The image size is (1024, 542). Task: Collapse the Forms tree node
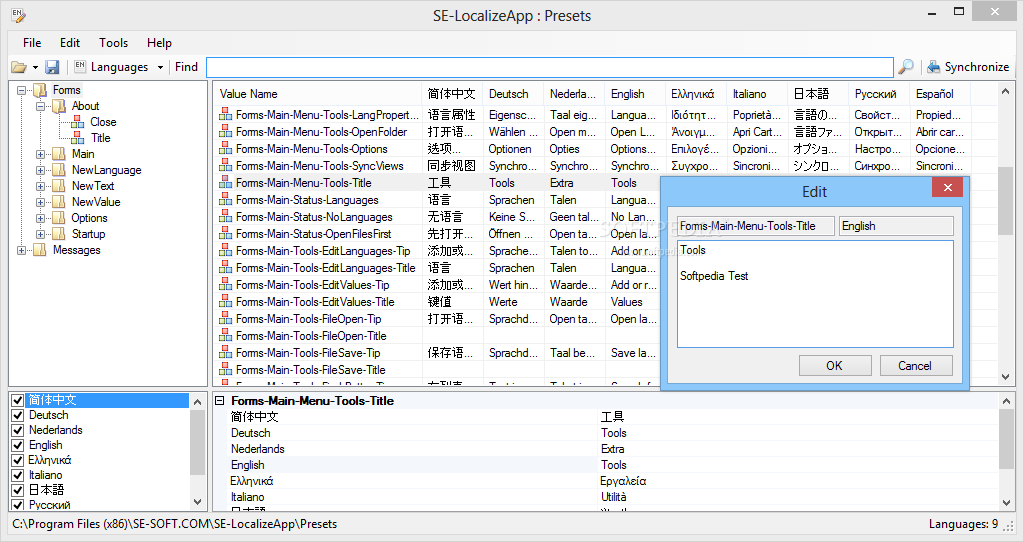tap(22, 90)
